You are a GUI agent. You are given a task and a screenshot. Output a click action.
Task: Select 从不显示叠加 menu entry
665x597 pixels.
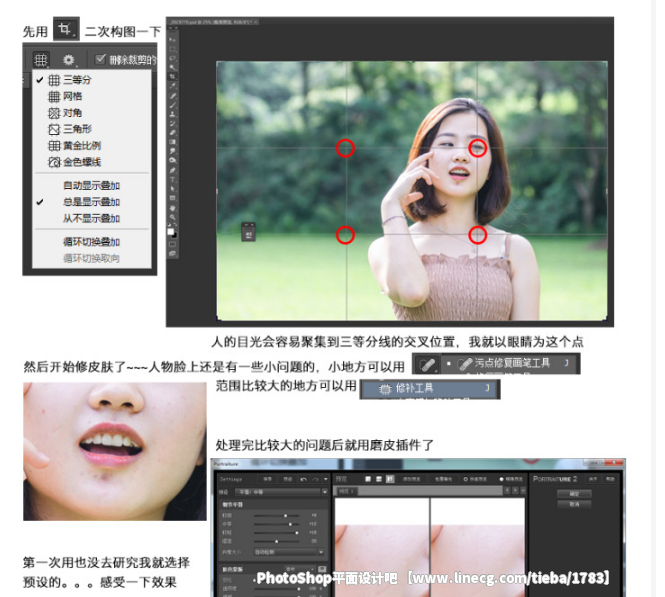point(92,218)
